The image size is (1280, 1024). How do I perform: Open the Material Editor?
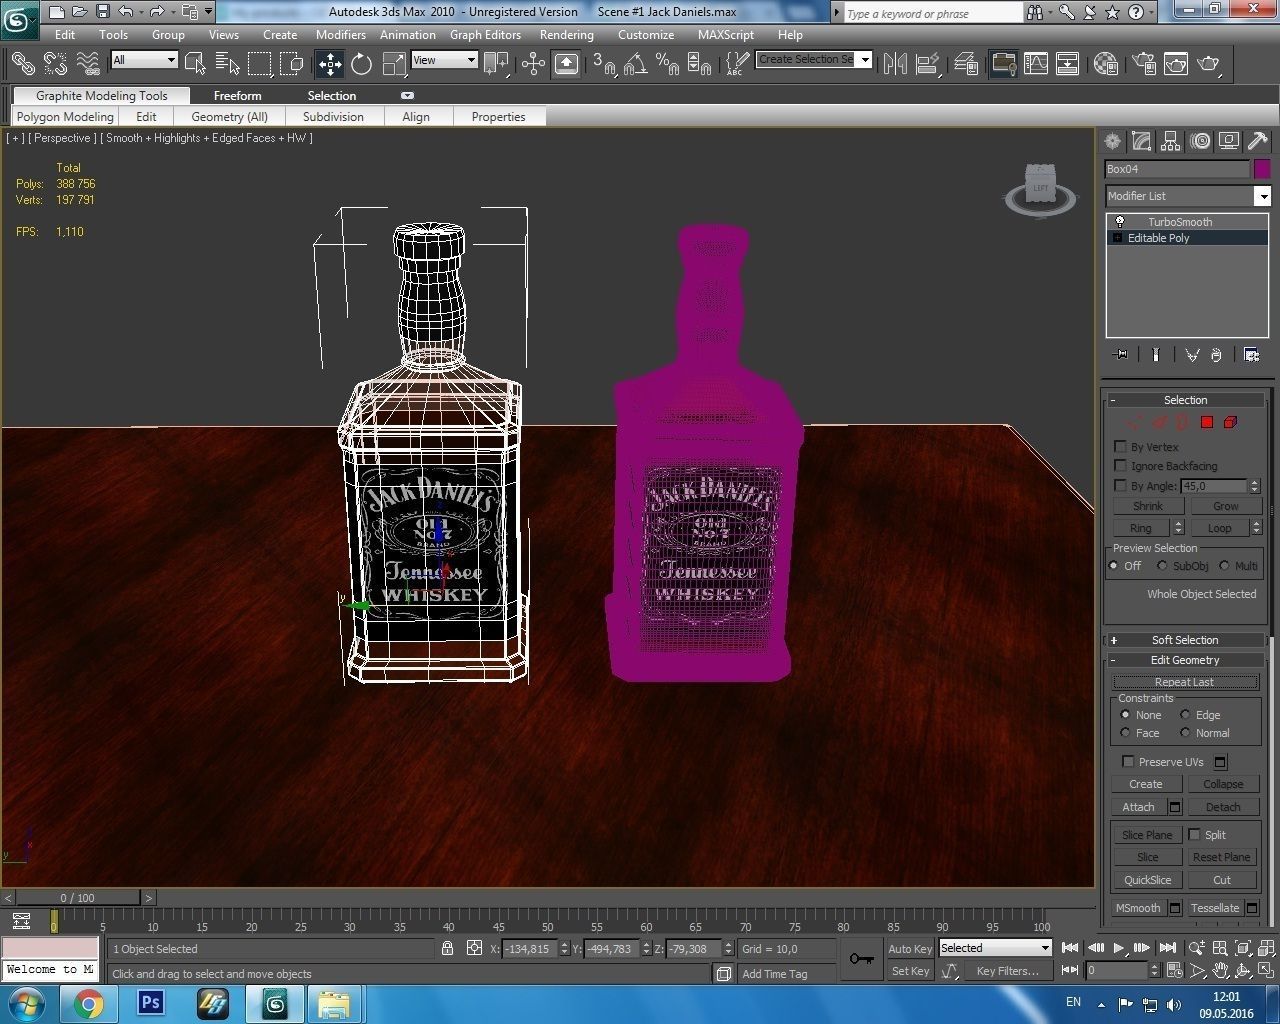click(x=1106, y=64)
